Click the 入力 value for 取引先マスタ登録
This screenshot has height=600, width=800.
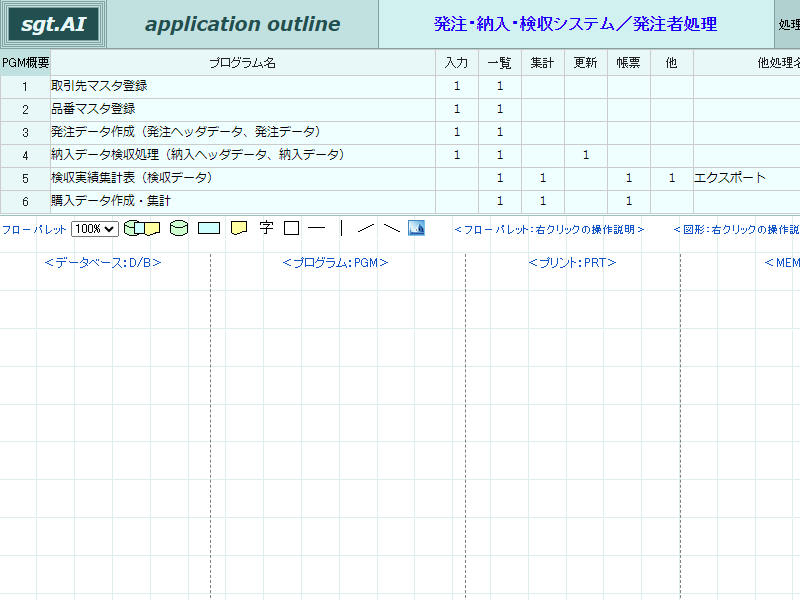[x=457, y=86]
